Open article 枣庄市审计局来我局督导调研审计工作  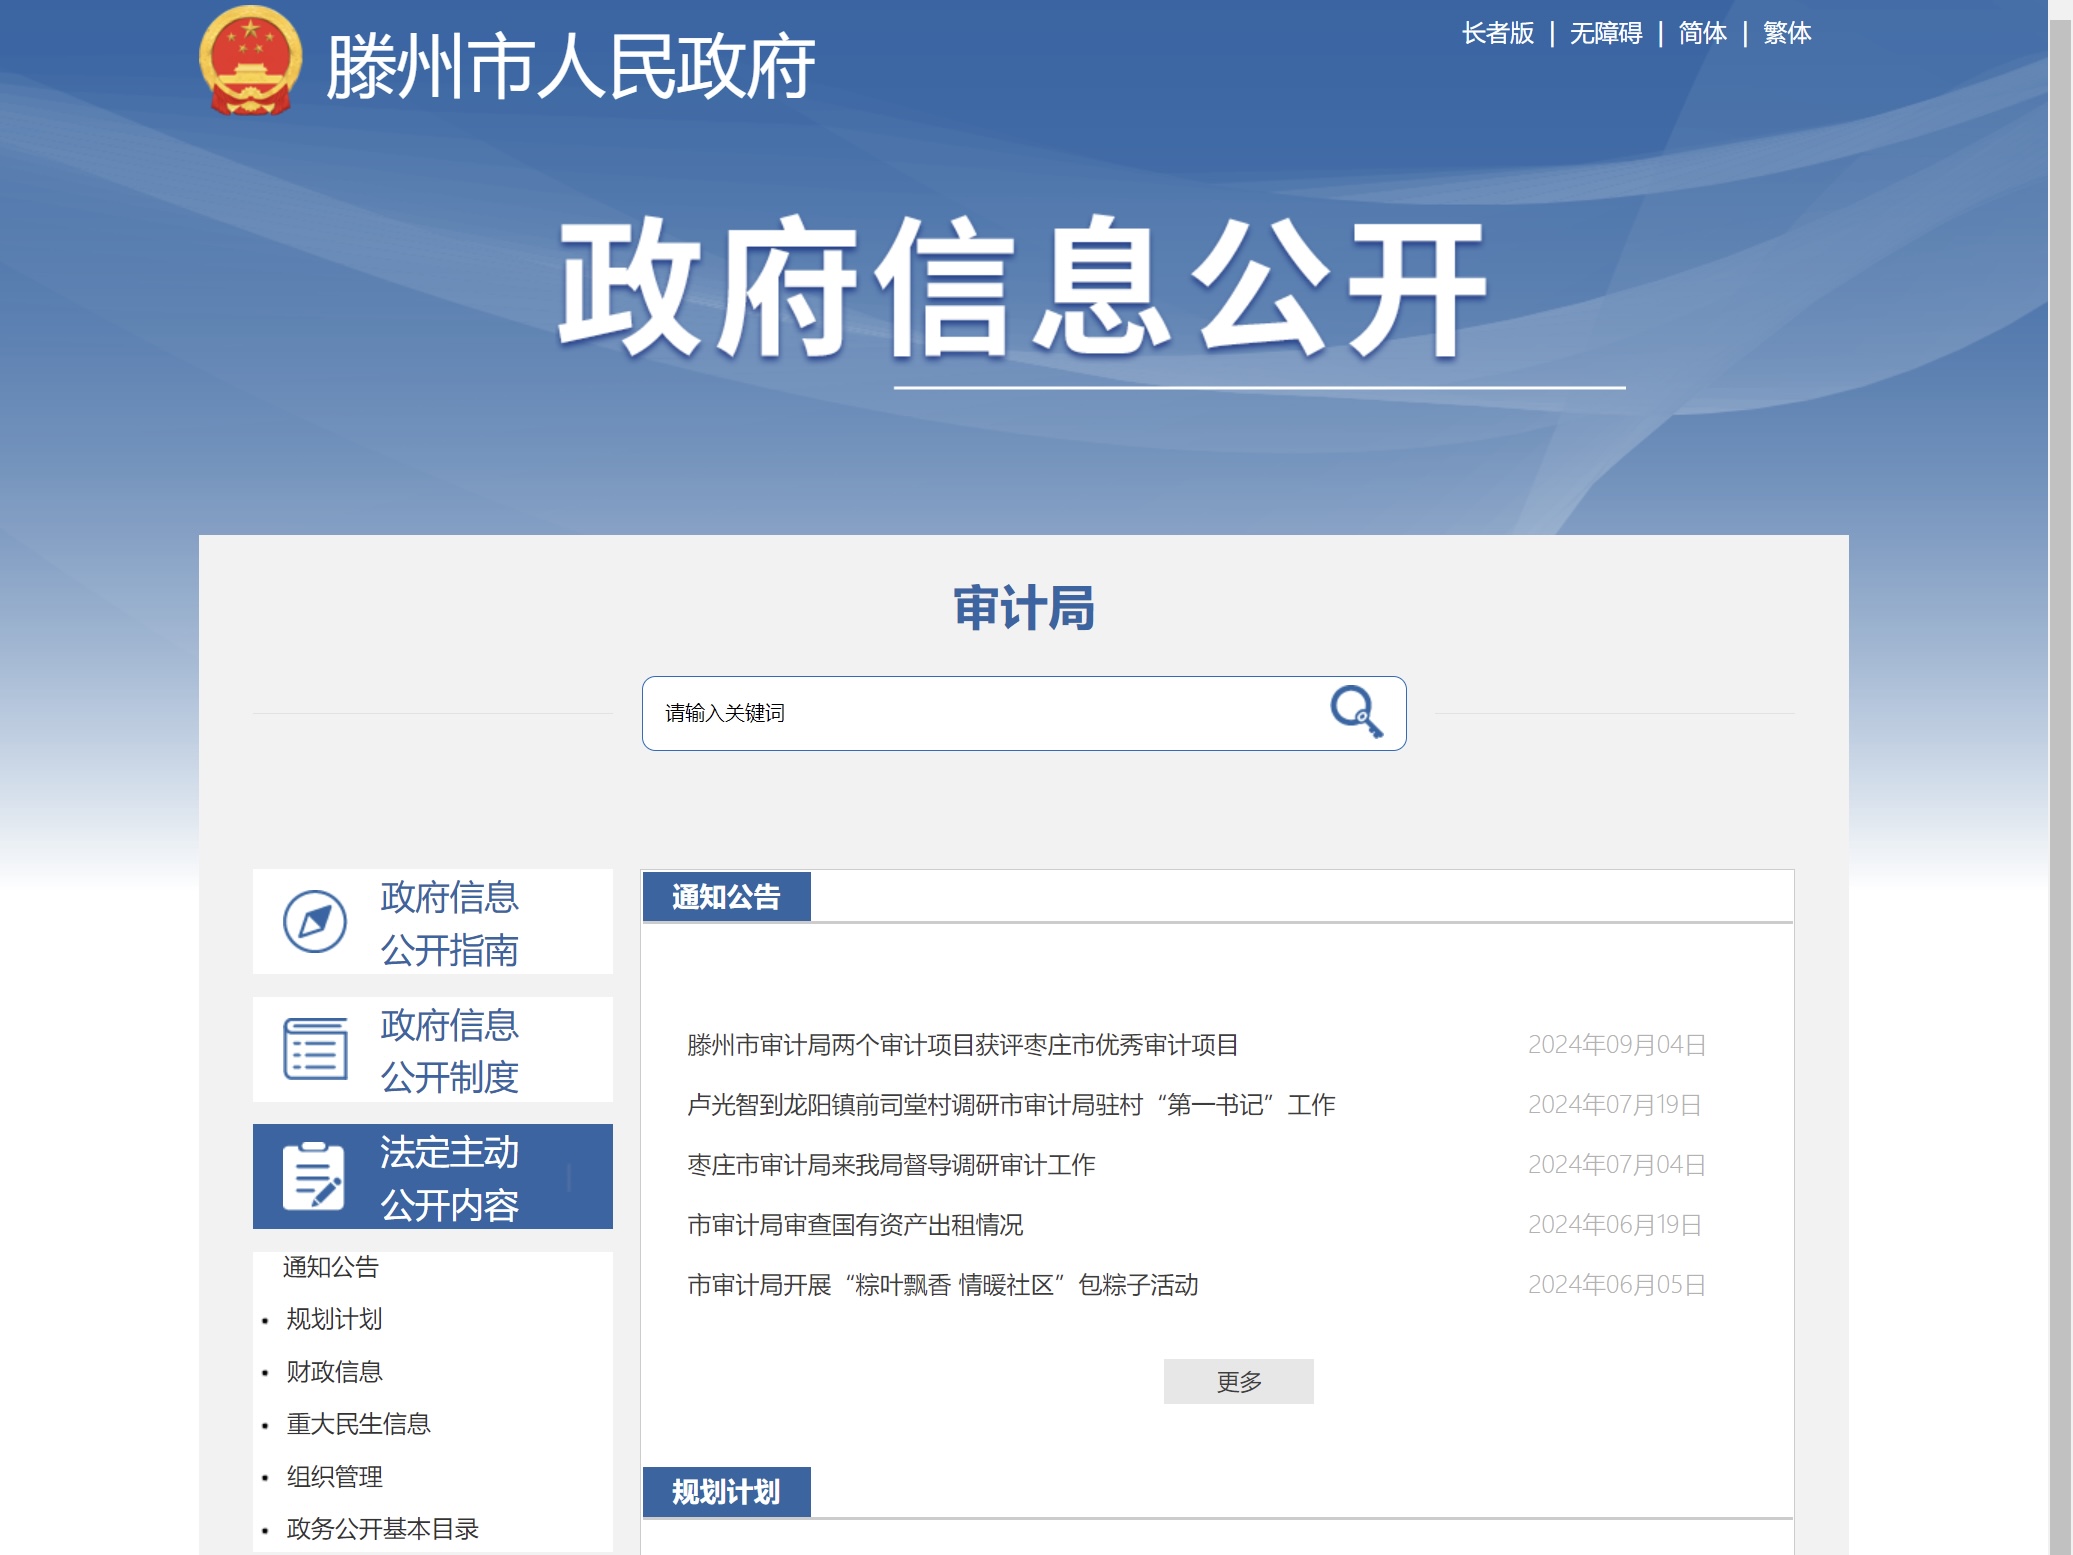[x=891, y=1165]
